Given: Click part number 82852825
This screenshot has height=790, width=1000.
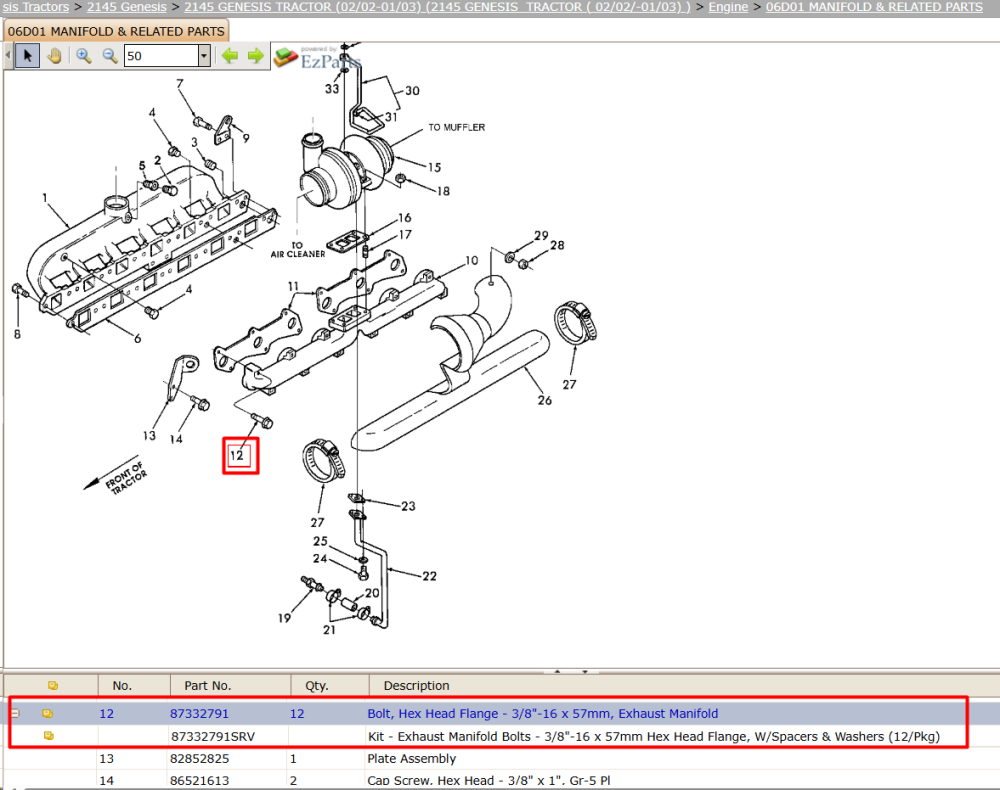Looking at the screenshot, I should (x=199, y=759).
